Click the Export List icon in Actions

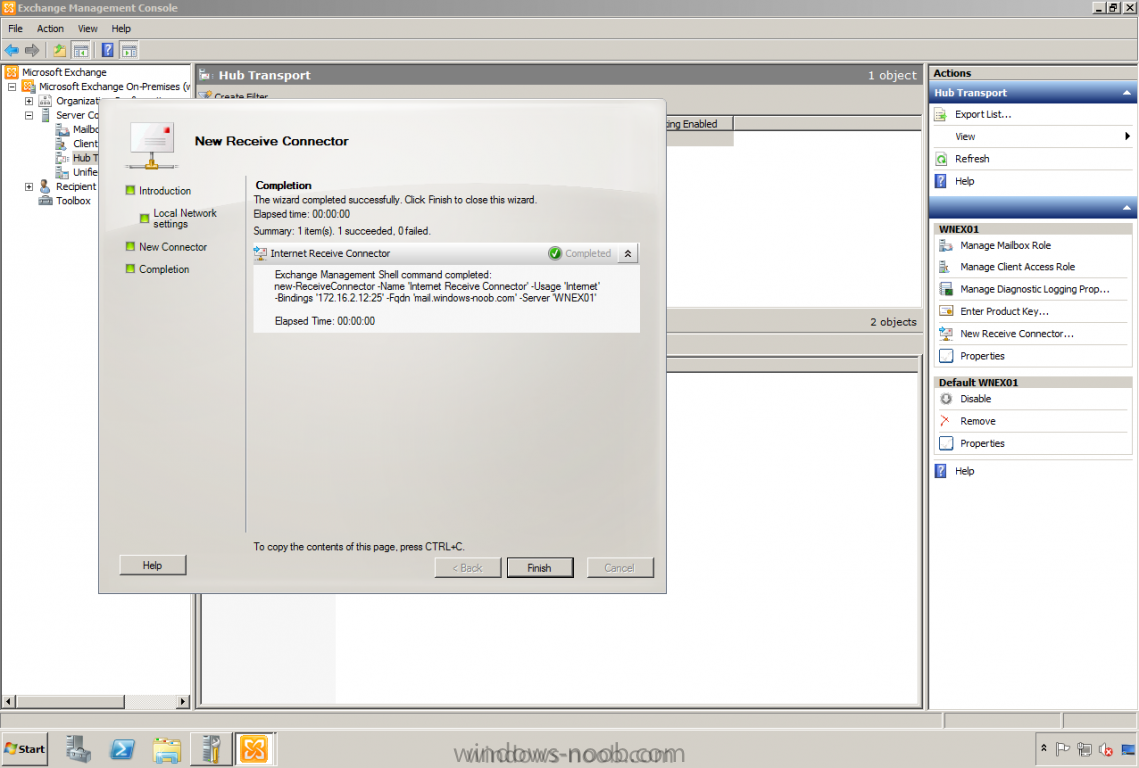click(x=941, y=114)
